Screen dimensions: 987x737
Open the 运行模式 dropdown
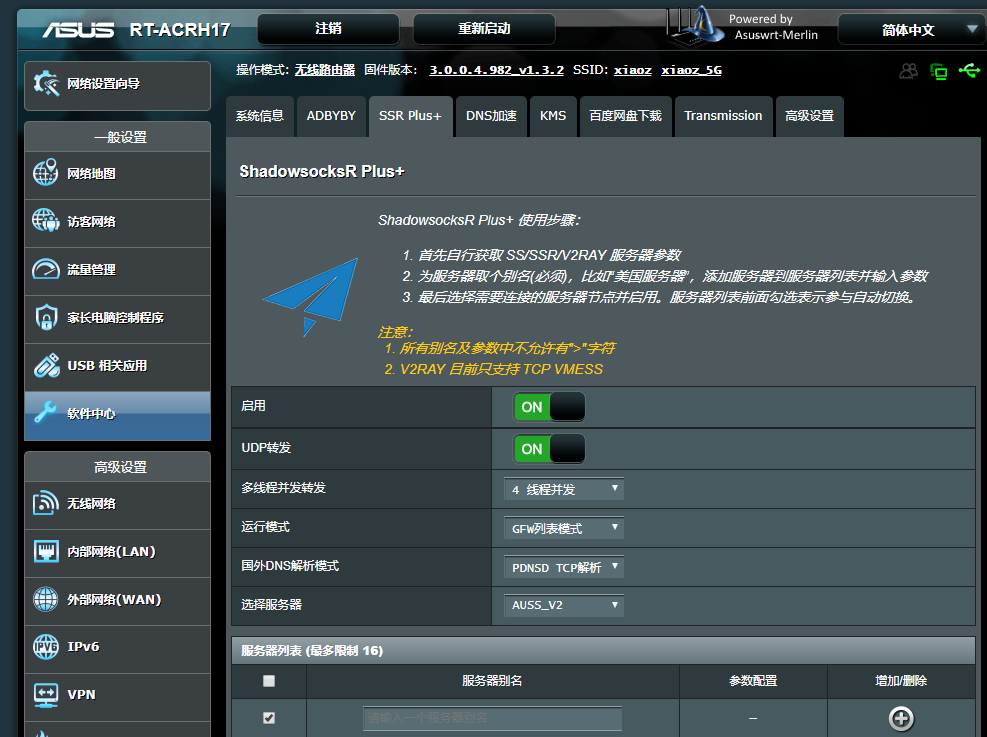coord(564,528)
